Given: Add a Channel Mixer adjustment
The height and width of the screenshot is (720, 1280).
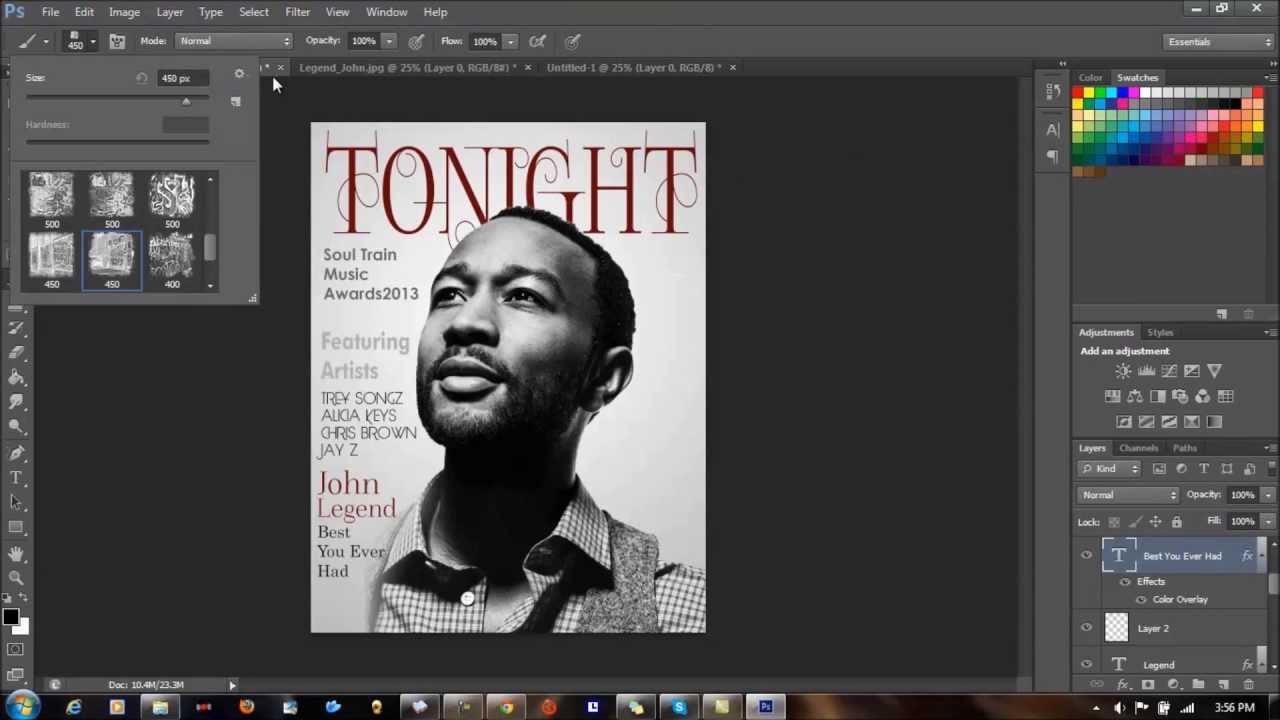Looking at the screenshot, I should pyautogui.click(x=1203, y=396).
